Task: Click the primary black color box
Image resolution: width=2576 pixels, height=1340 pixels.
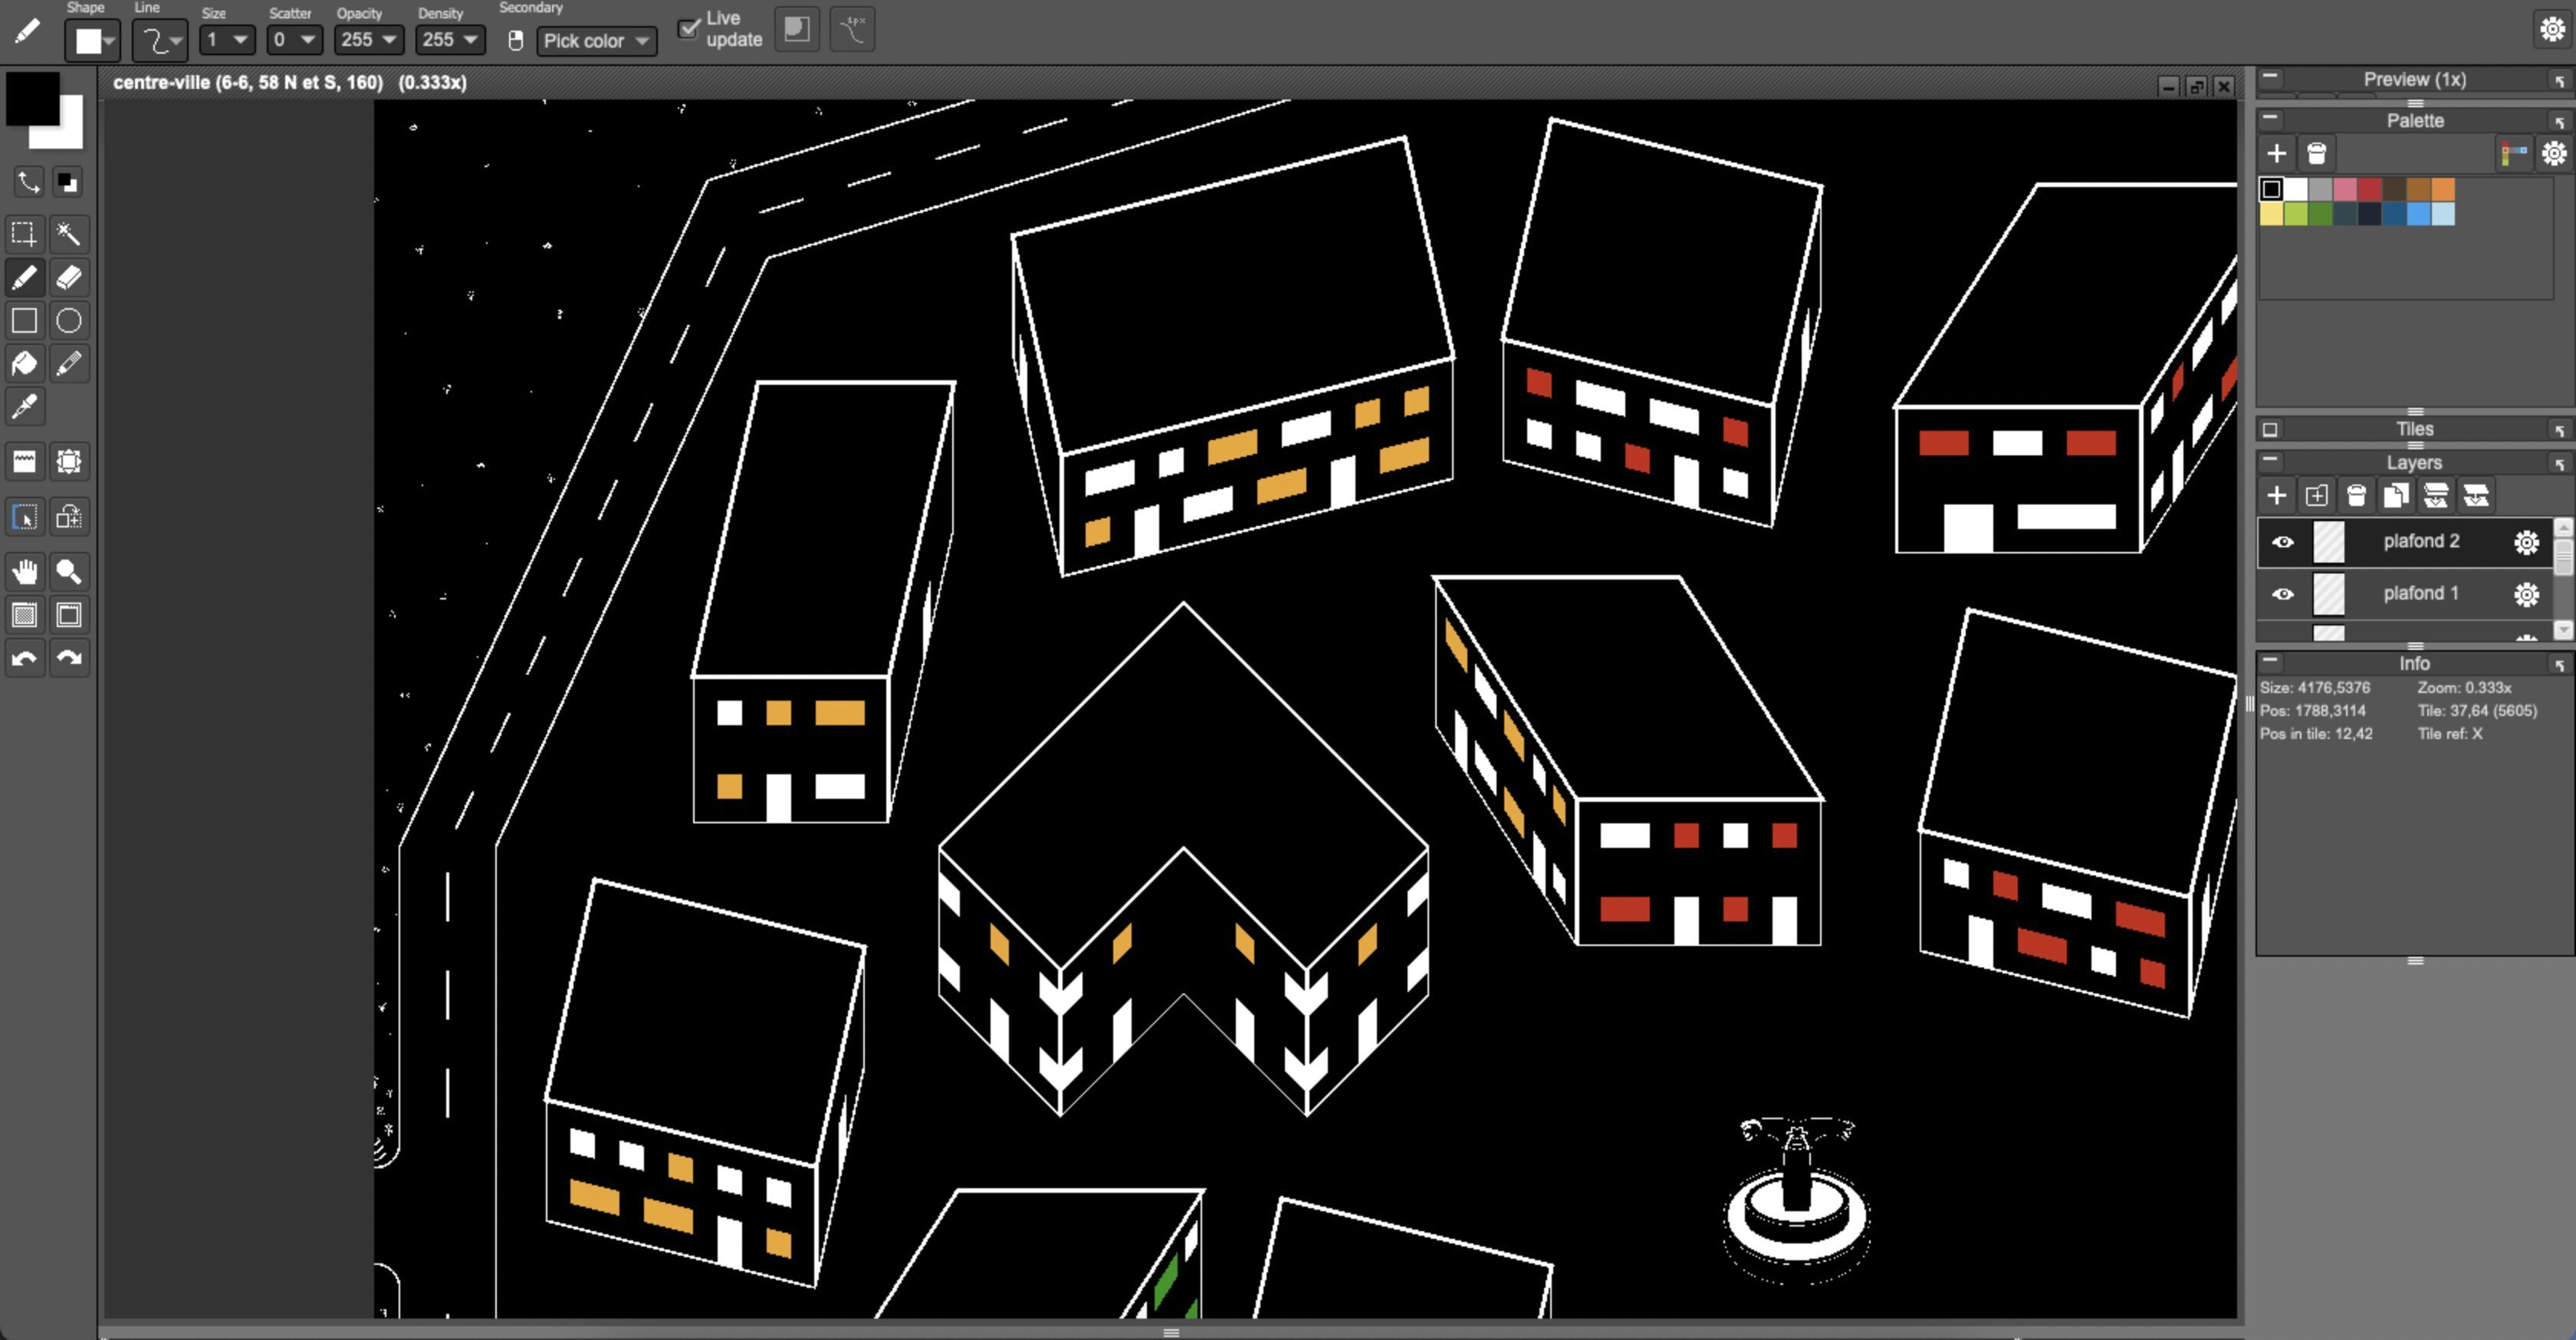Action: [x=32, y=98]
